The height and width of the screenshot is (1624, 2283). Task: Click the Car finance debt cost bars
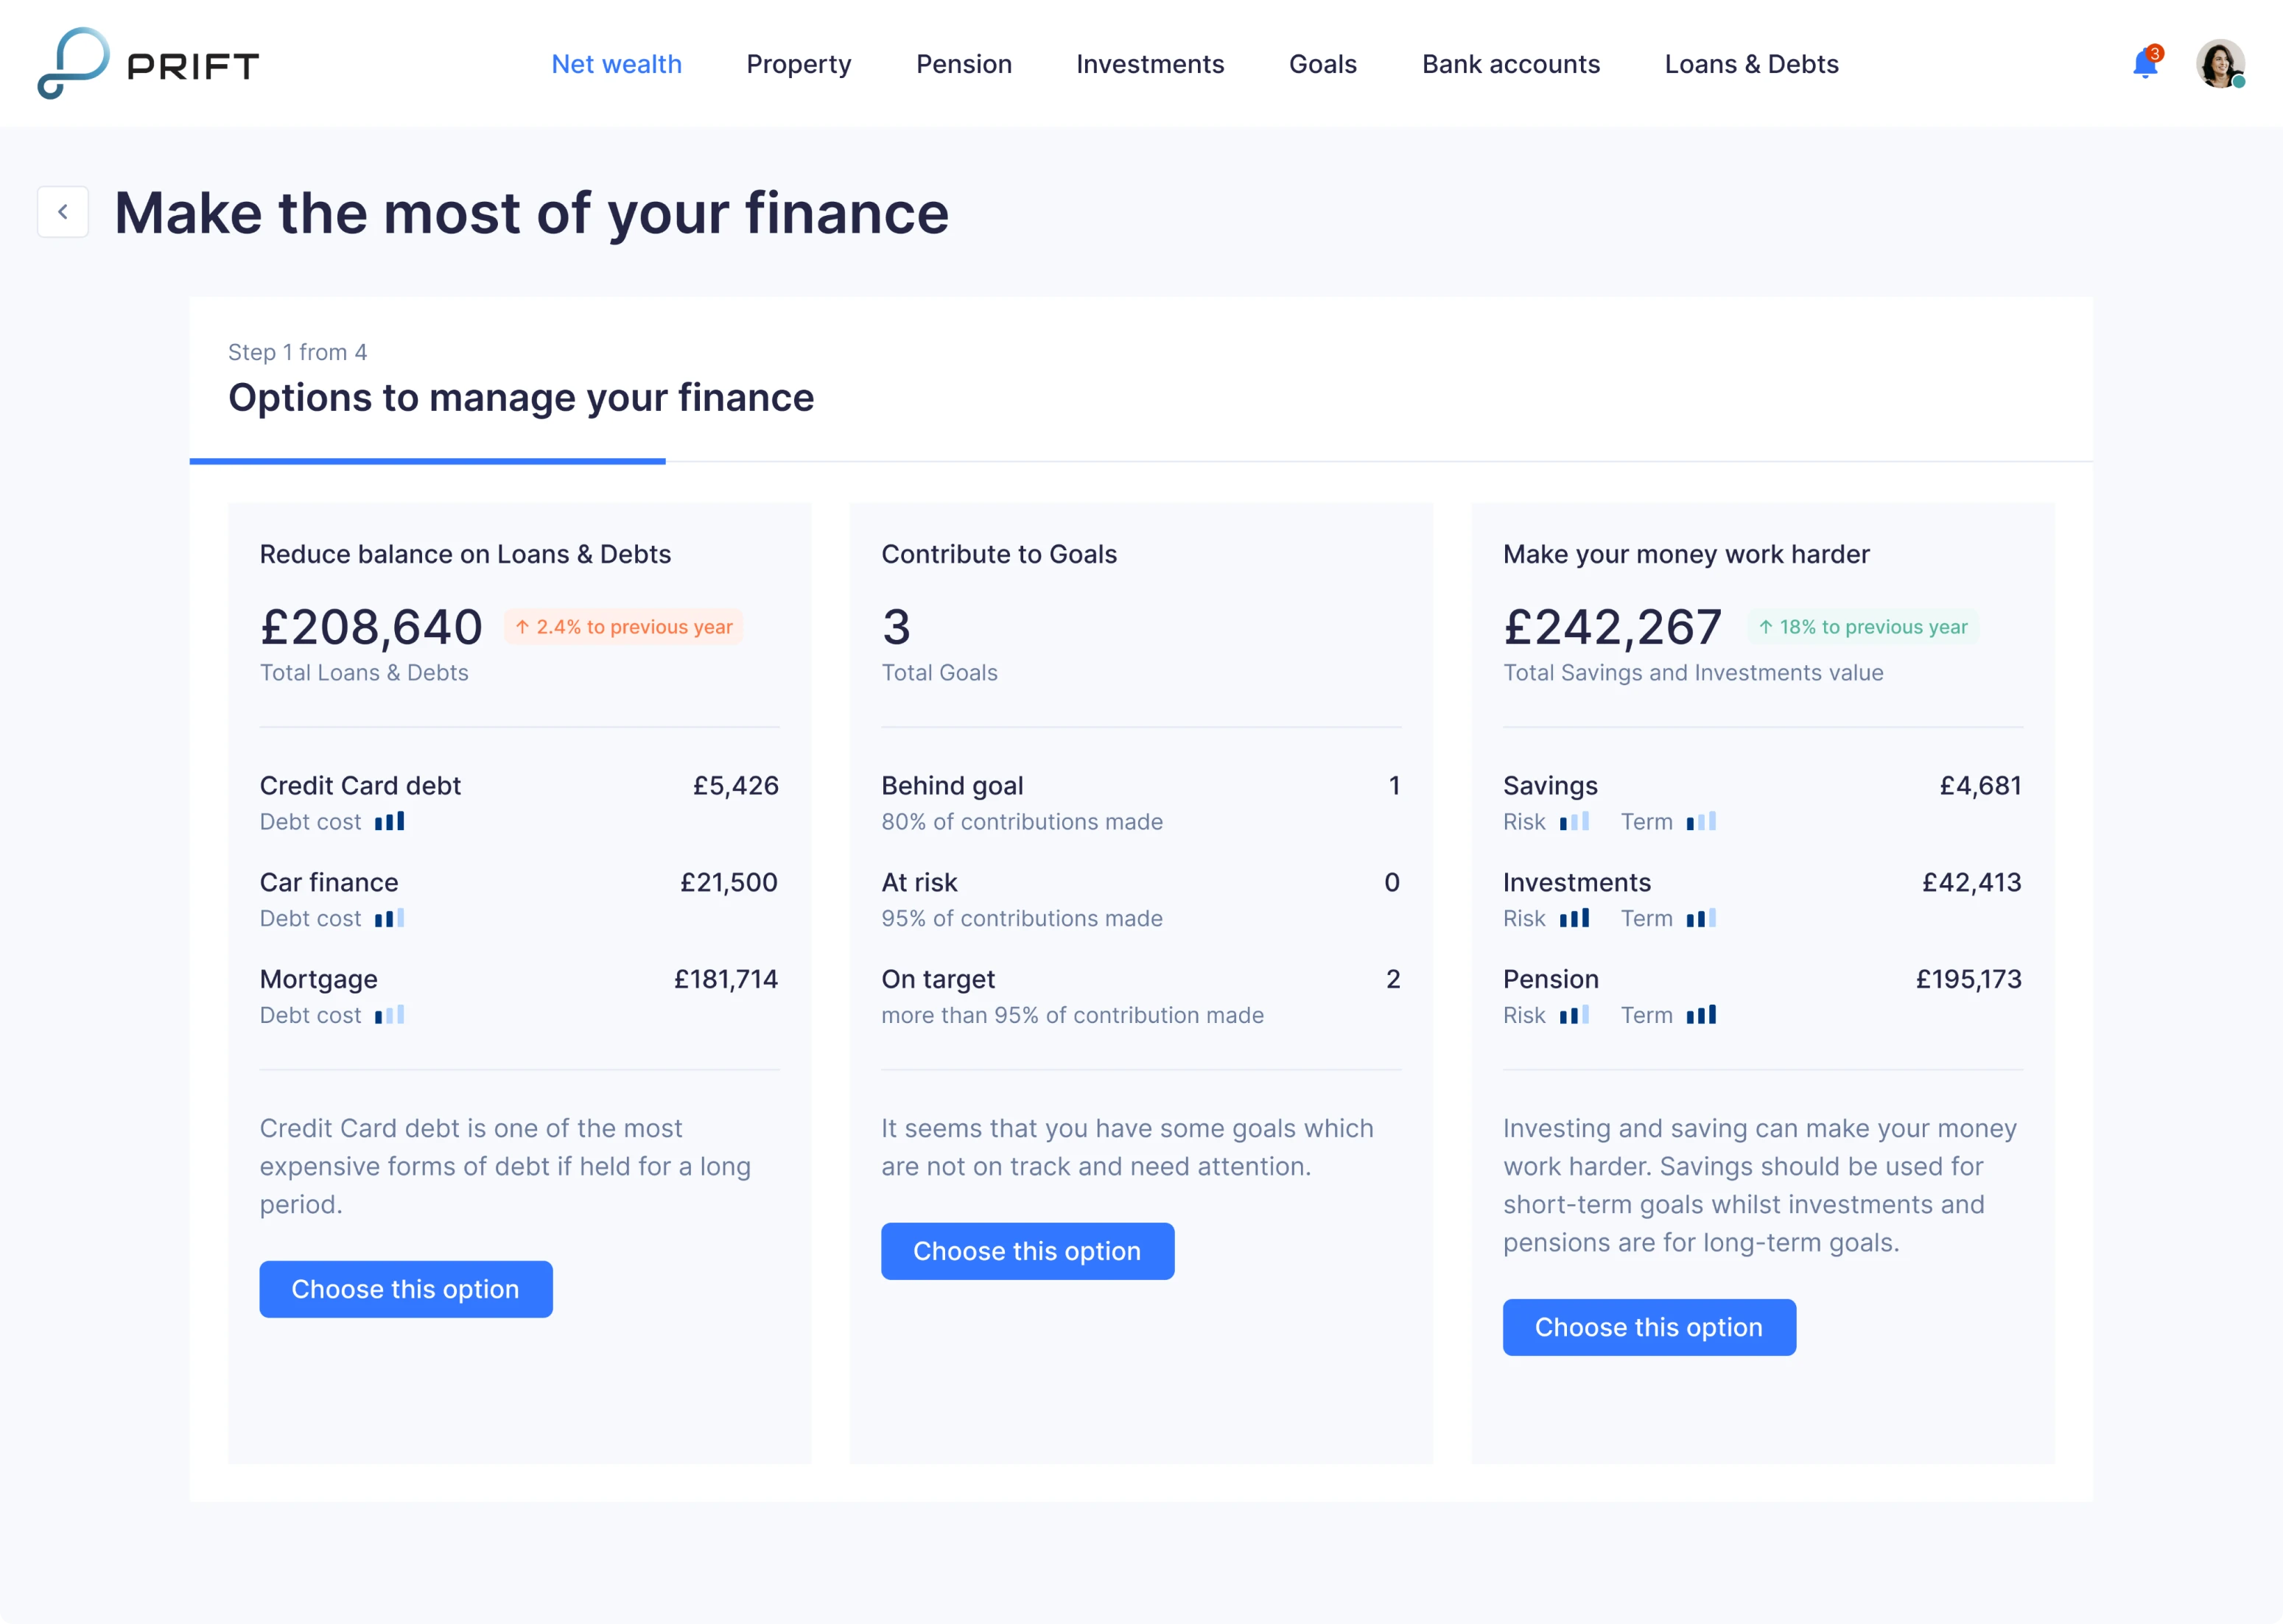click(391, 918)
